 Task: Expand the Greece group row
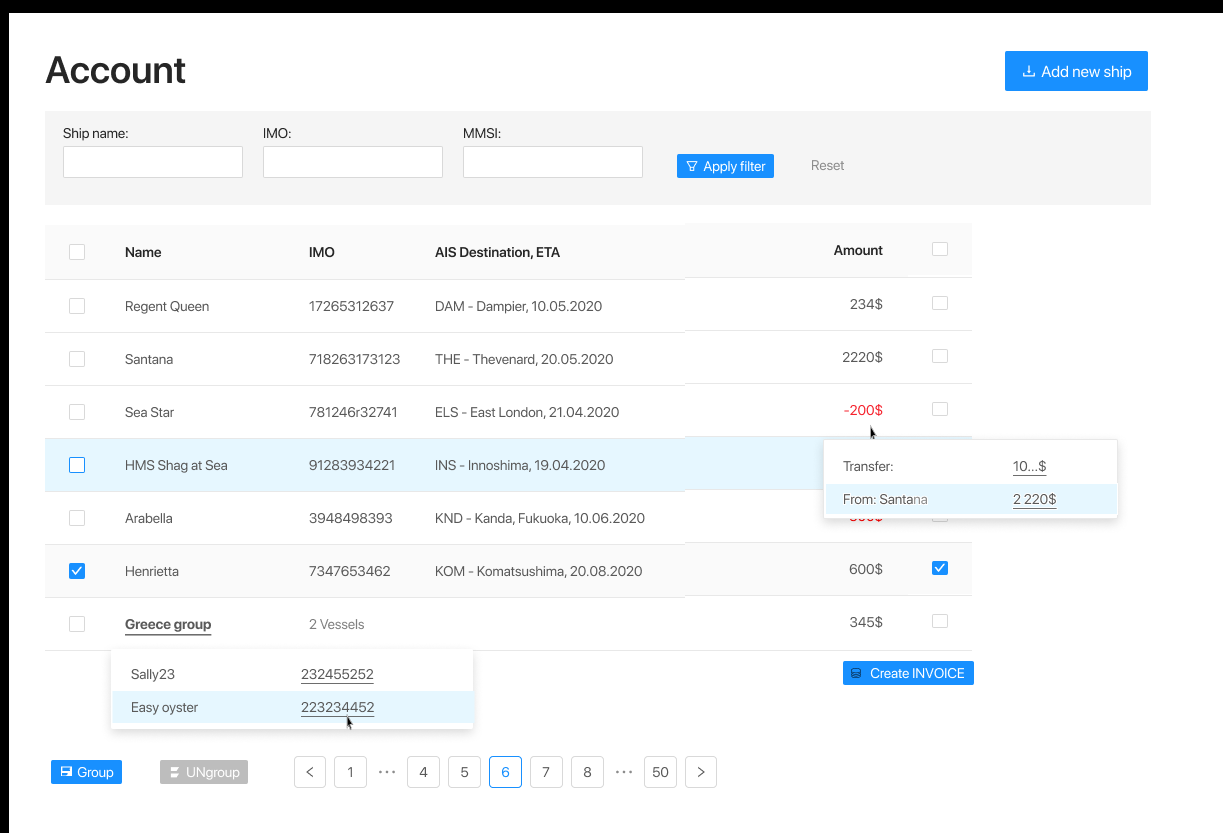point(168,624)
